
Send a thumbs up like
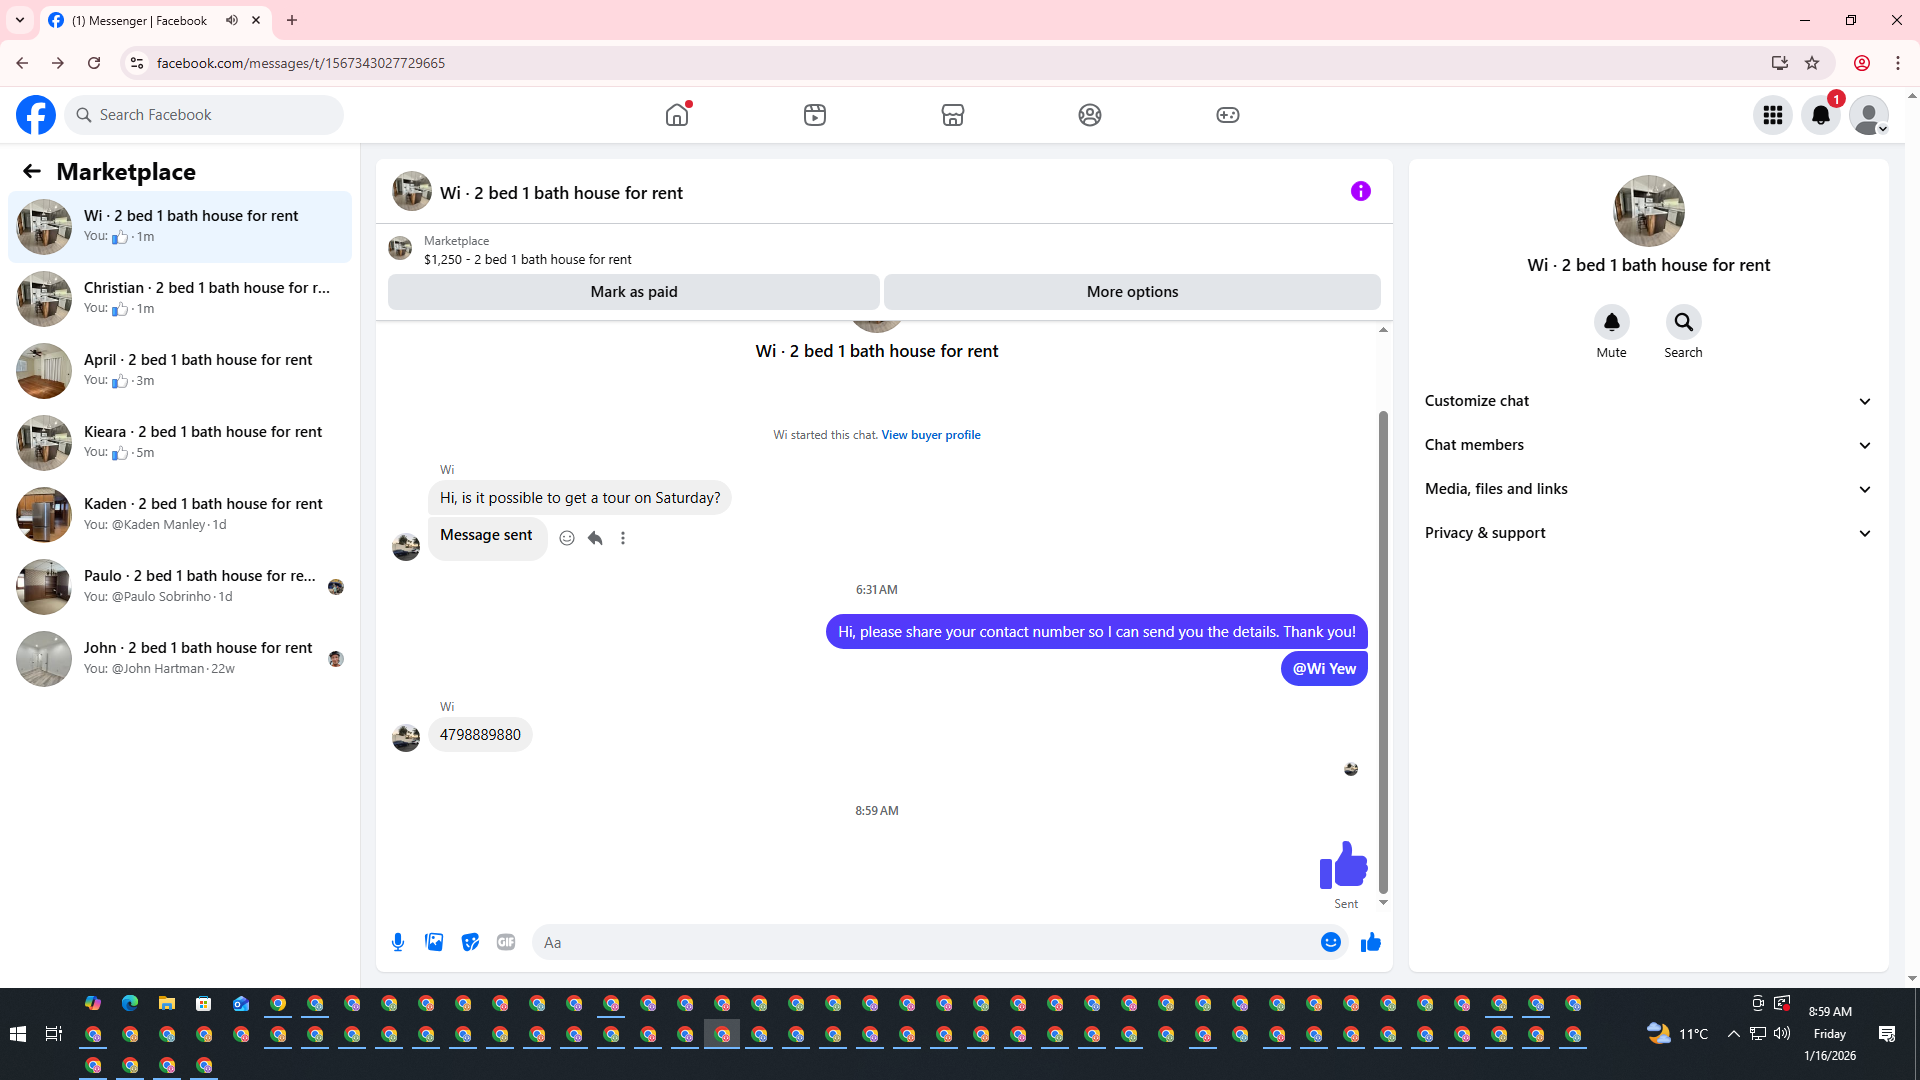pyautogui.click(x=1370, y=942)
